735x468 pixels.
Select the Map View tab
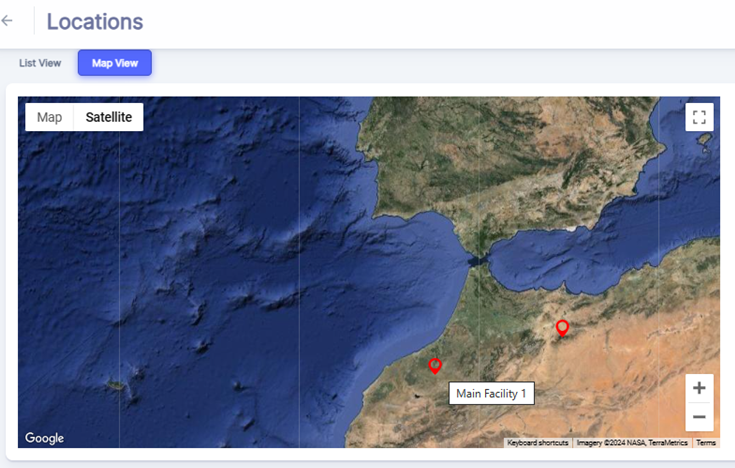115,63
